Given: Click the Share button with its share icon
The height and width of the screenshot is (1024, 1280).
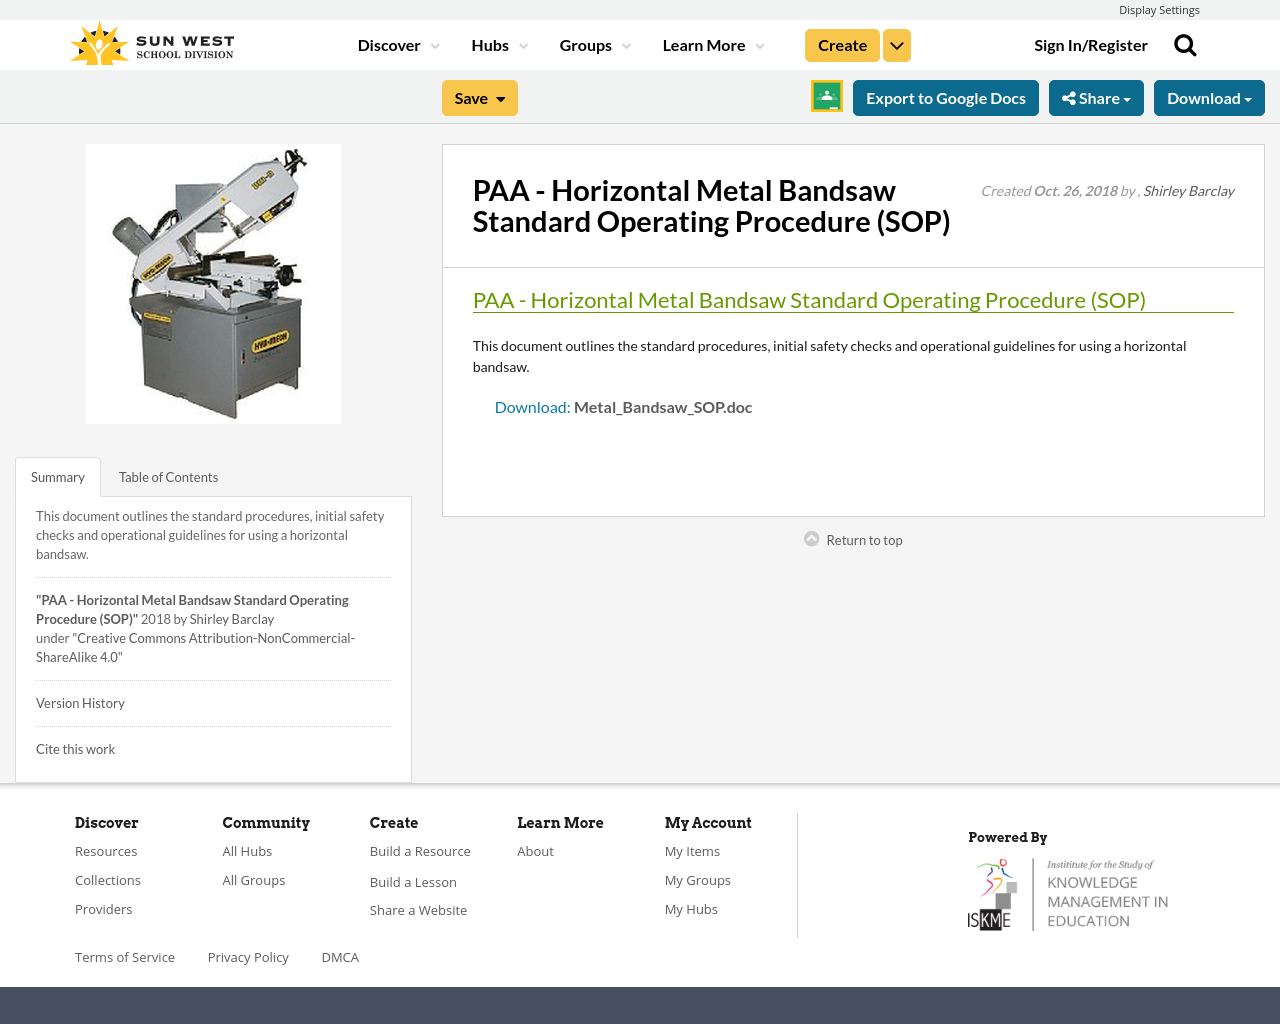Looking at the screenshot, I should (x=1096, y=97).
